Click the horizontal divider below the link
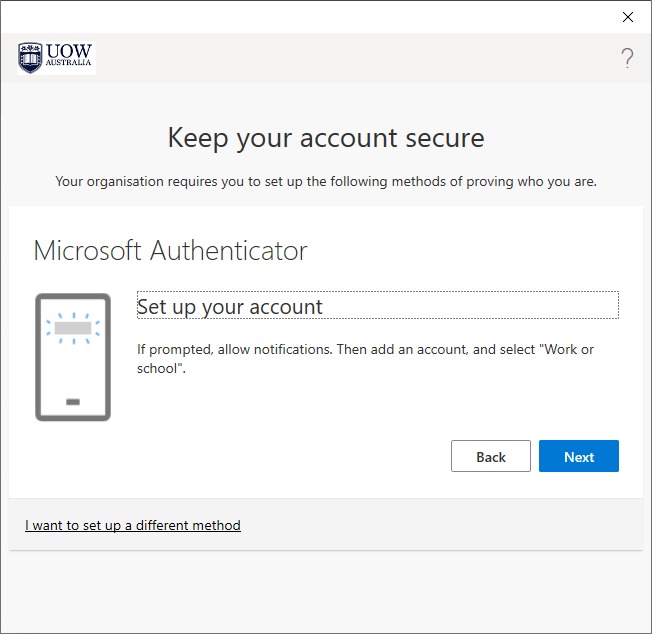This screenshot has width=652, height=634. click(326, 550)
